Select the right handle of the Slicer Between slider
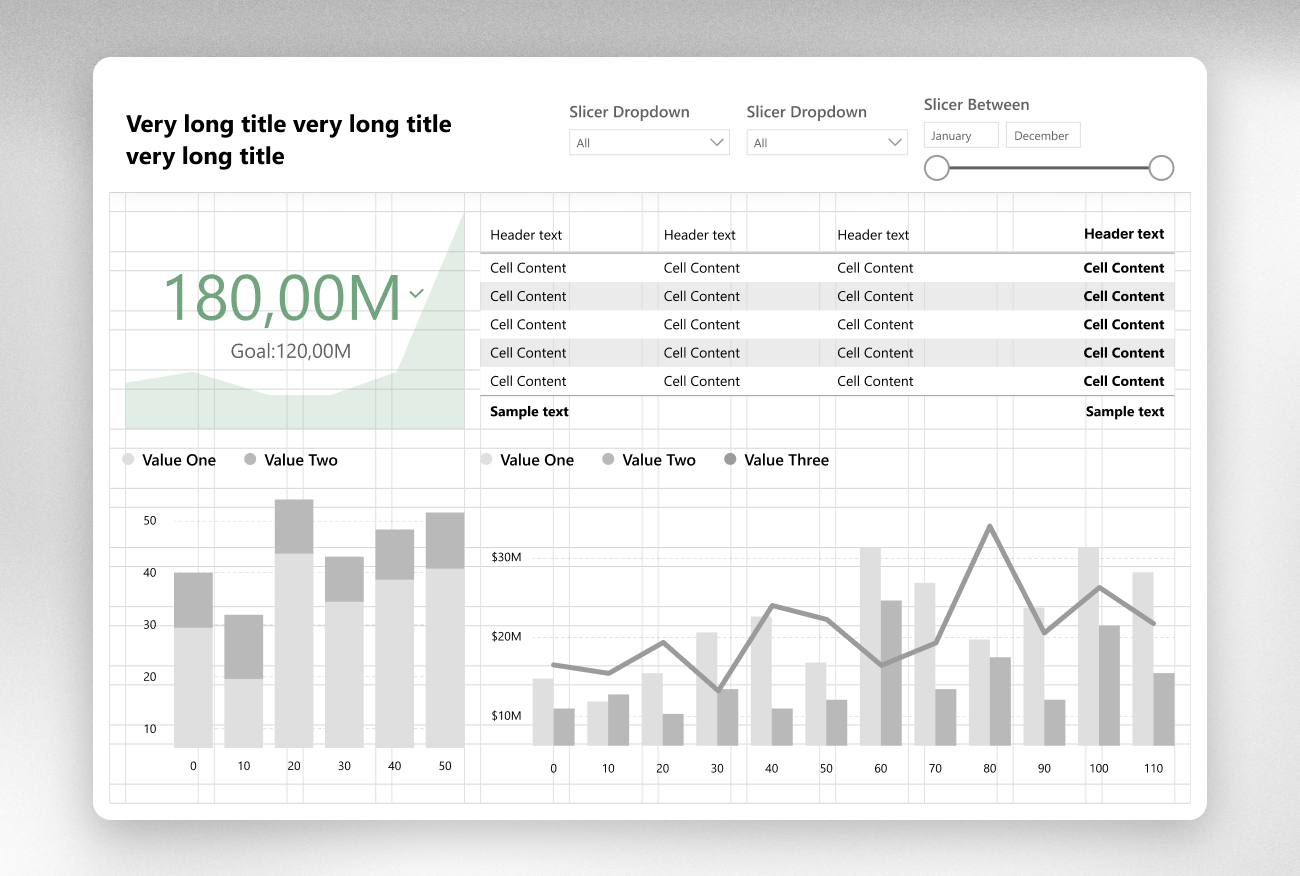Viewport: 1300px width, 876px height. [1161, 168]
